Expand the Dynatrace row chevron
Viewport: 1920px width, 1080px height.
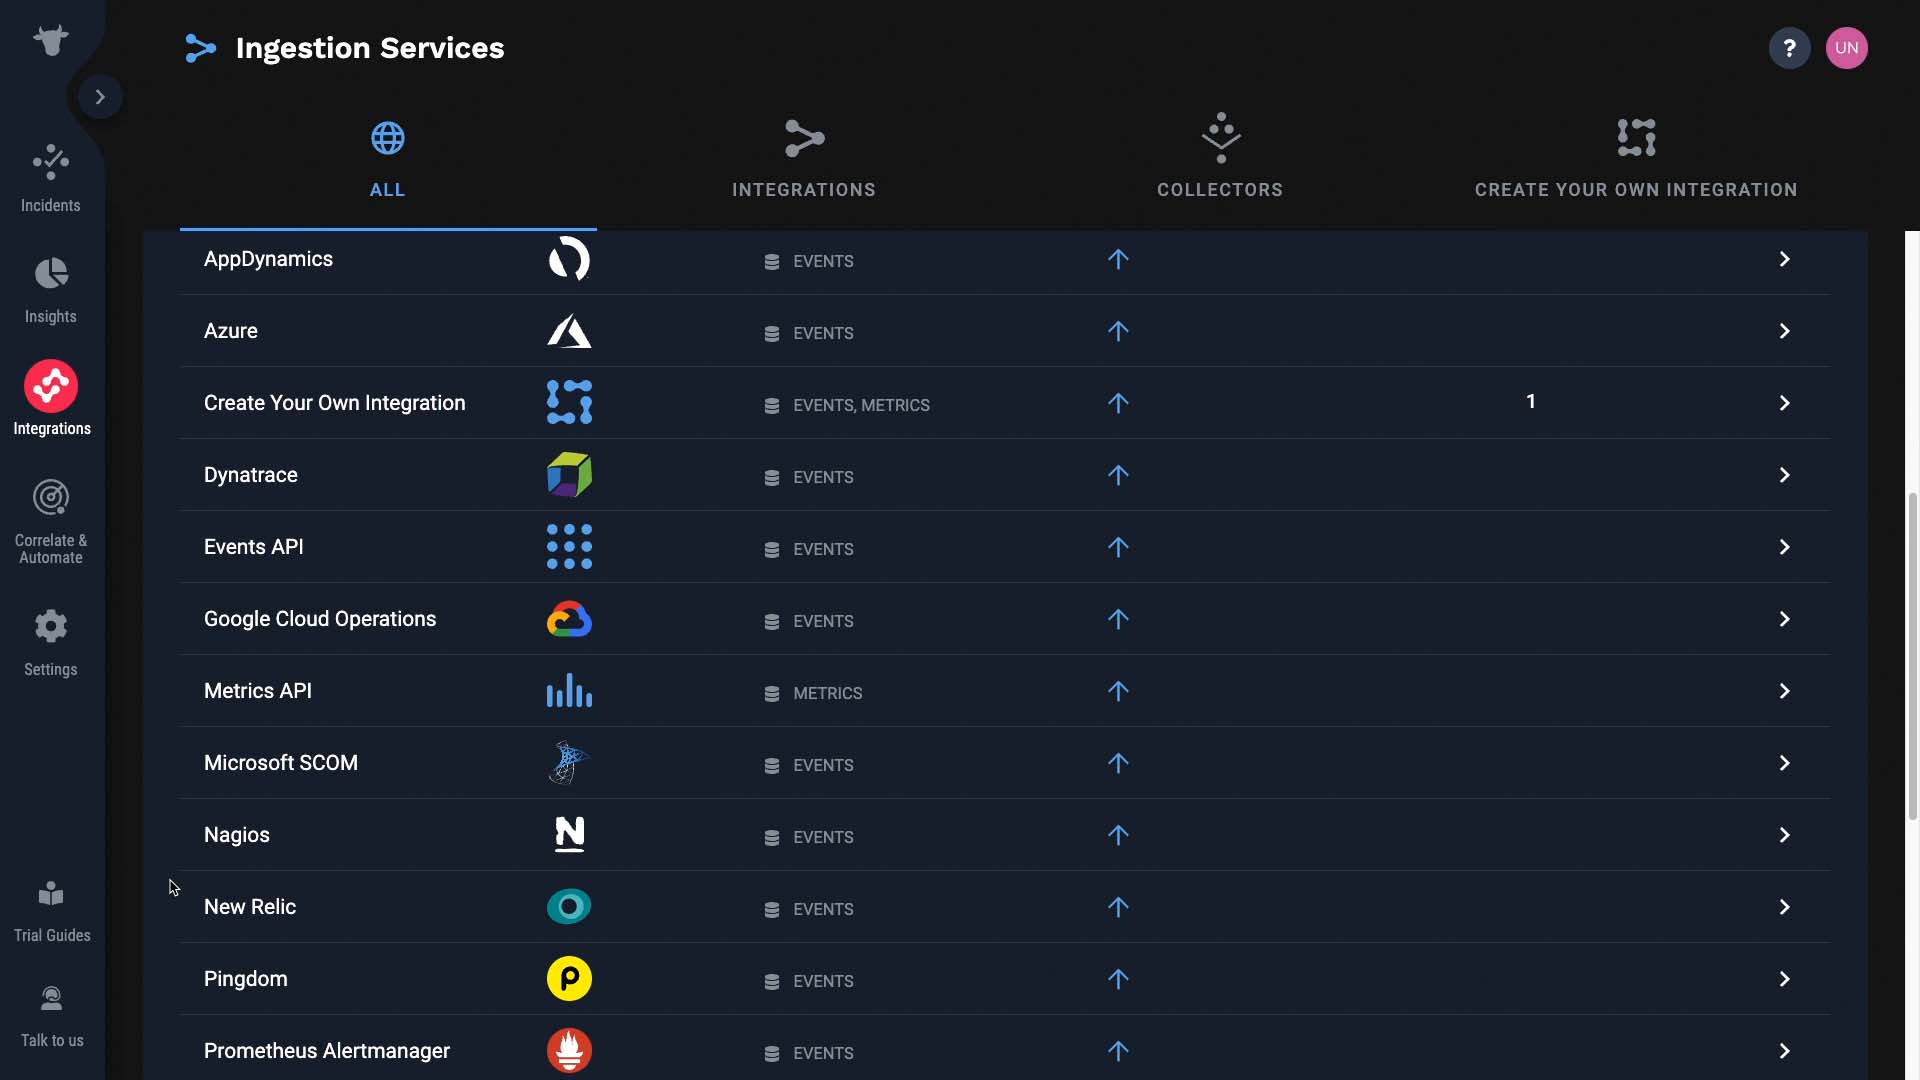point(1784,475)
